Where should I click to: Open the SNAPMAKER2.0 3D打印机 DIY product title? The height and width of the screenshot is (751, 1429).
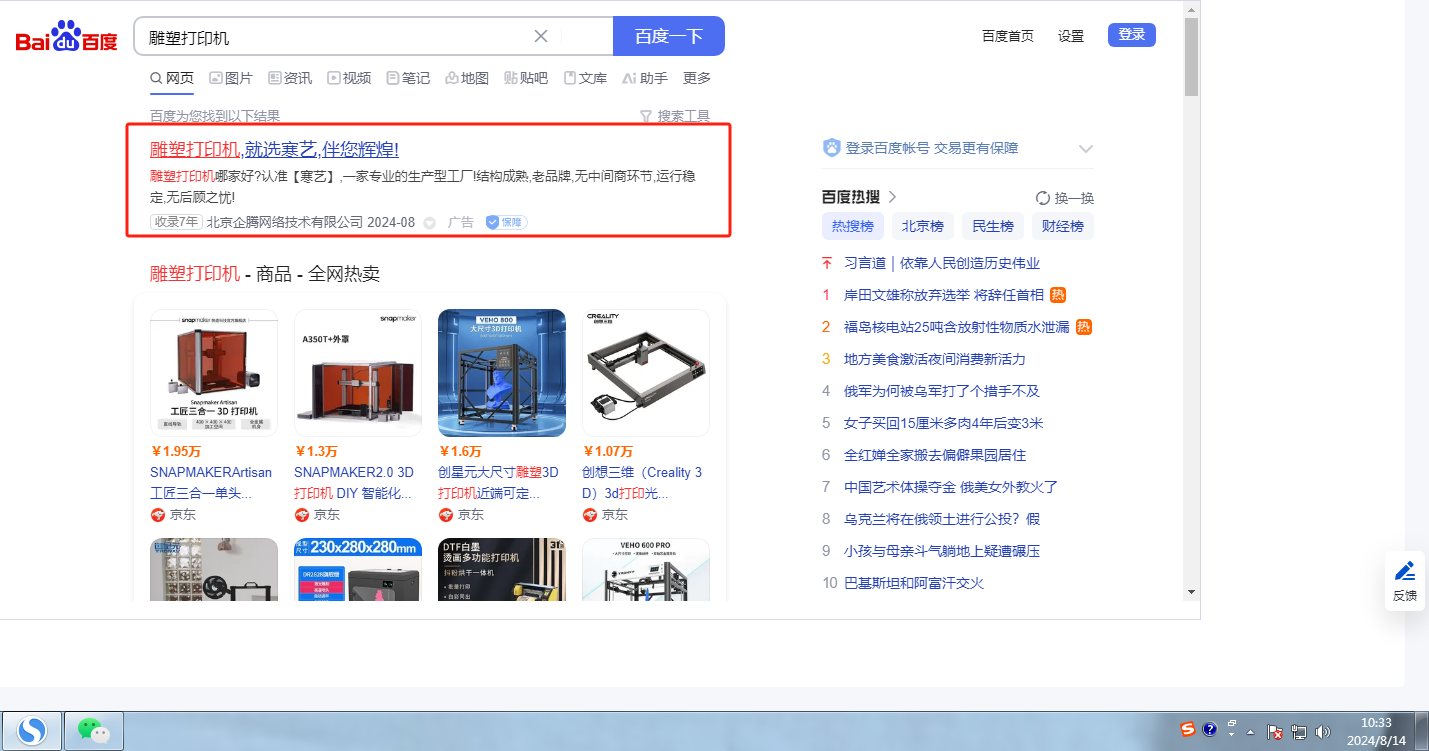pyautogui.click(x=354, y=483)
